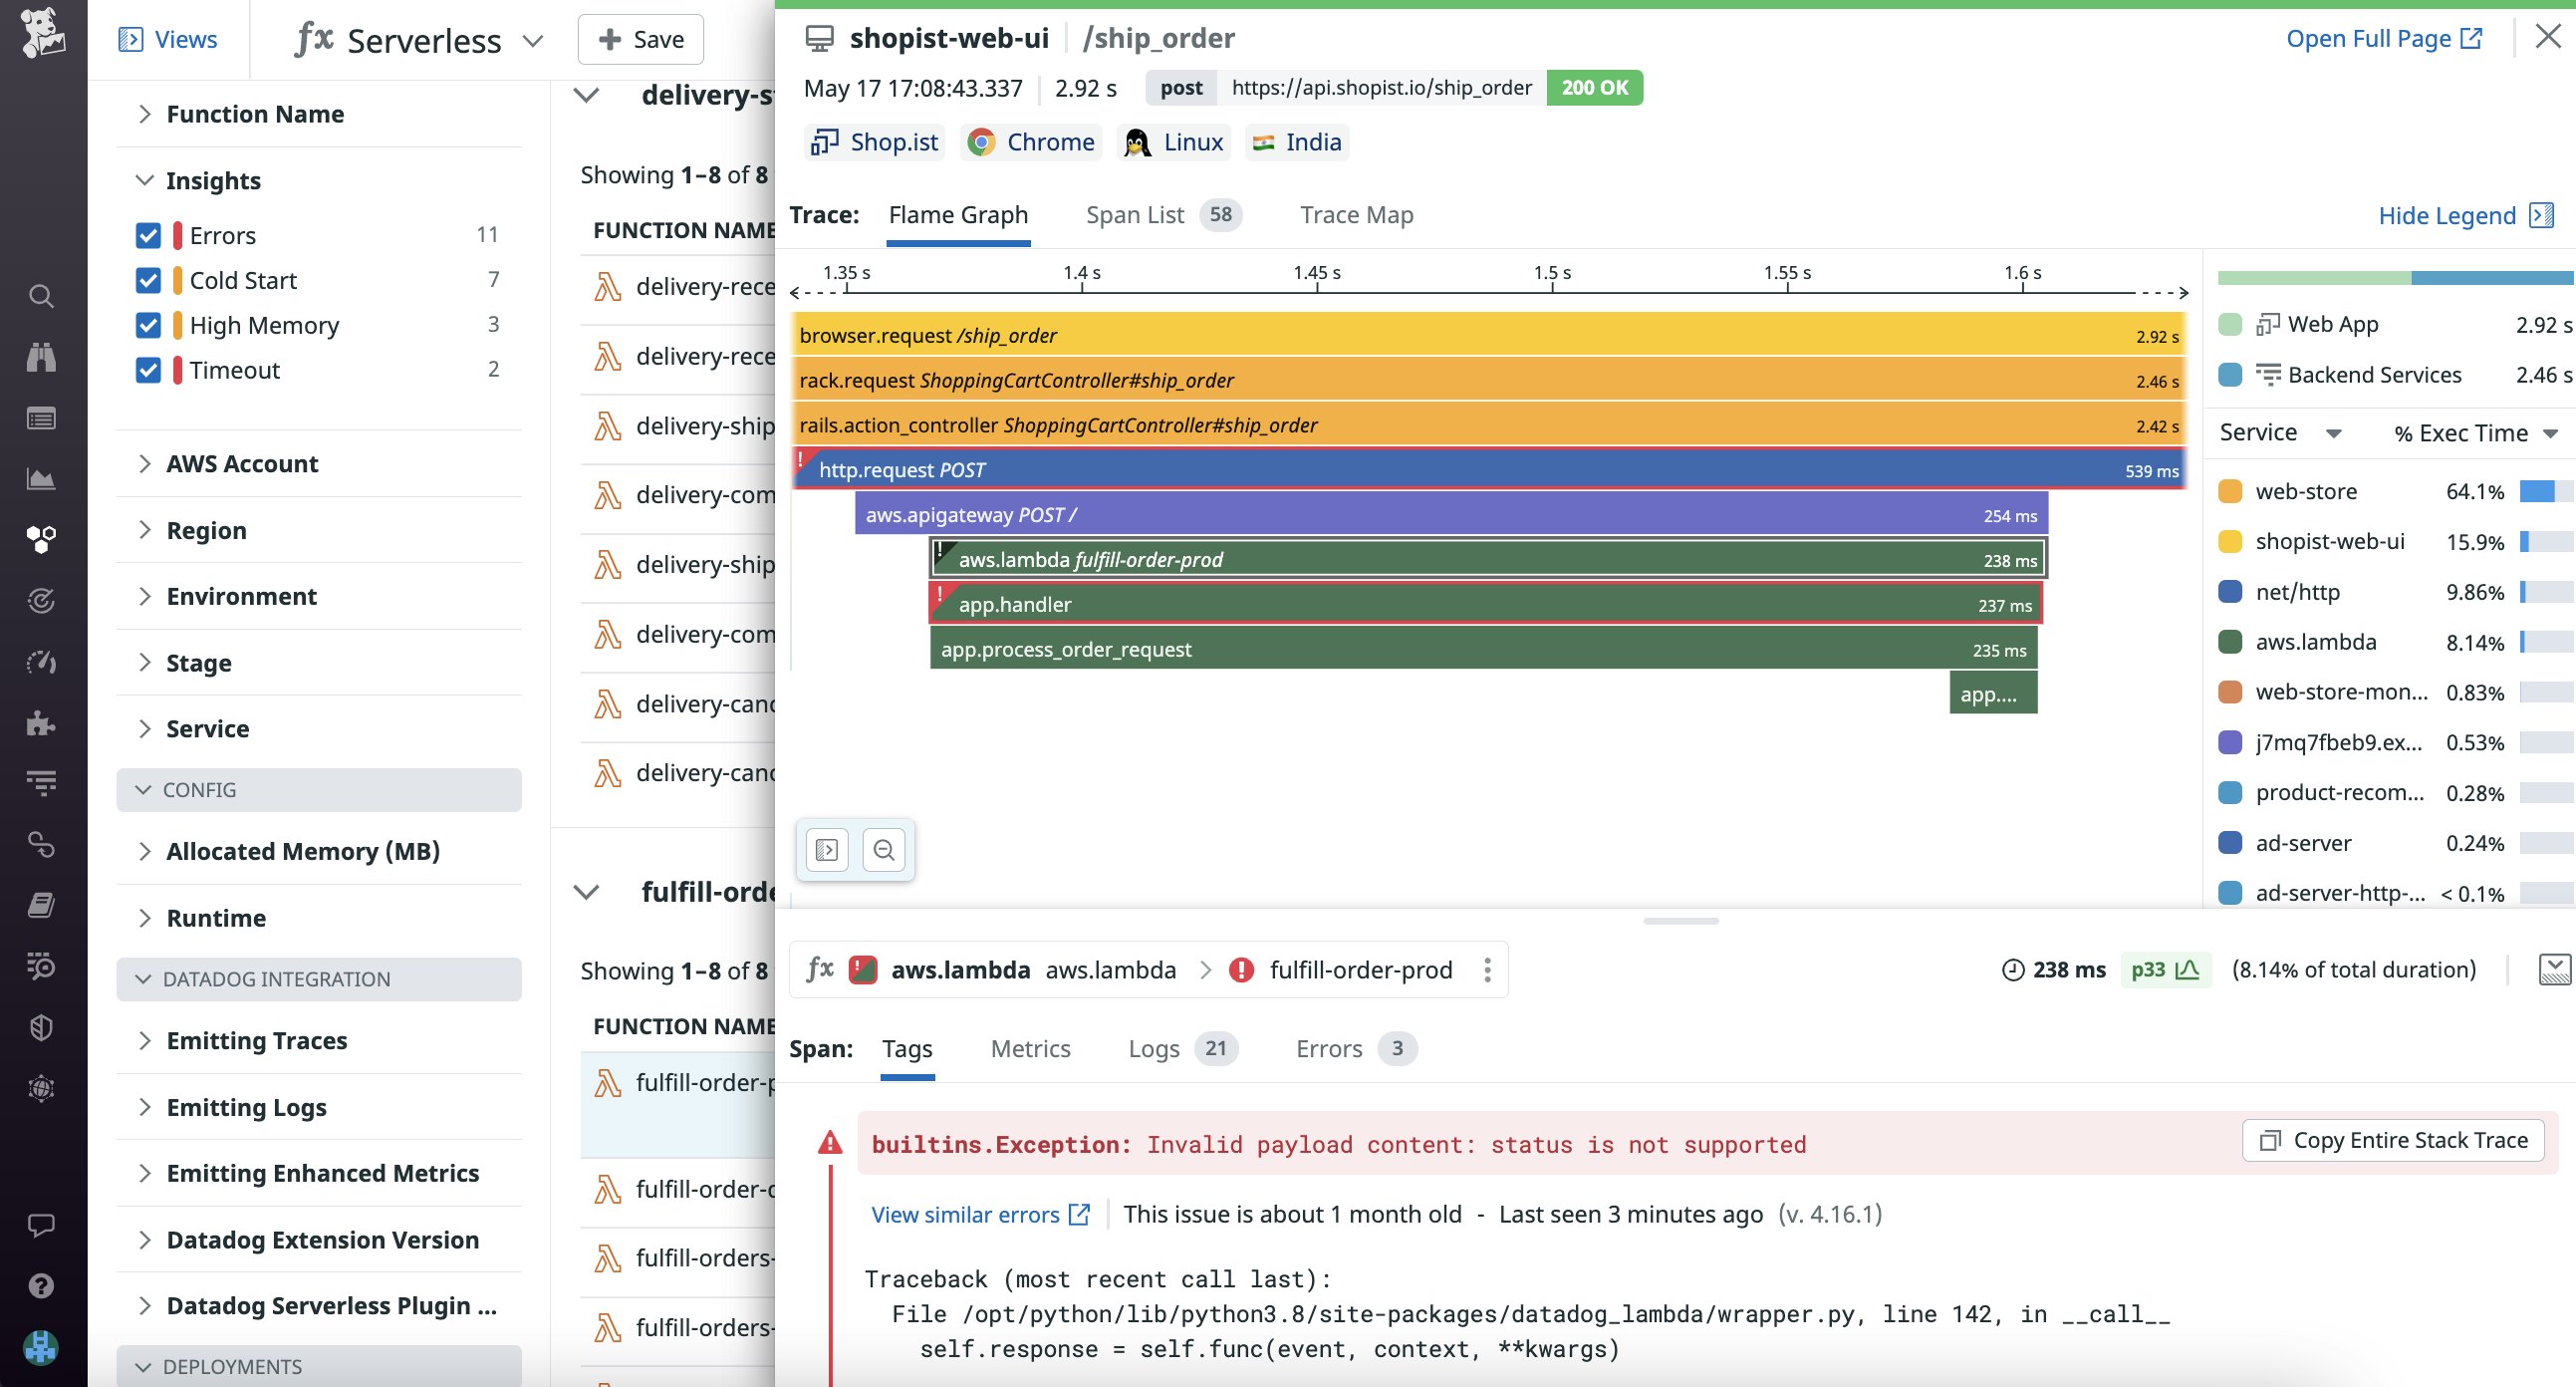Open the Serverless view dropdown
This screenshot has height=1387, width=2576.
[533, 41]
